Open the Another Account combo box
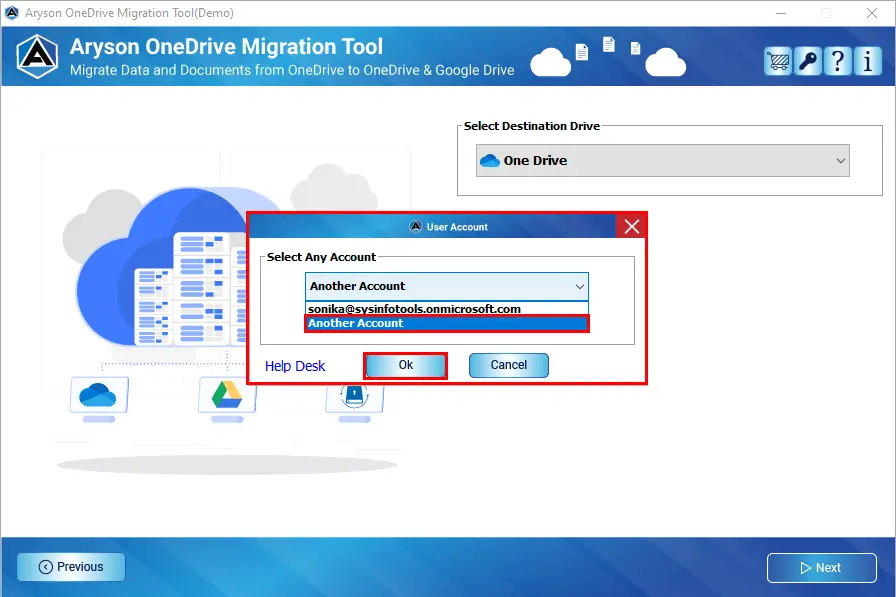Screen dimensions: 896x597 coord(446,286)
